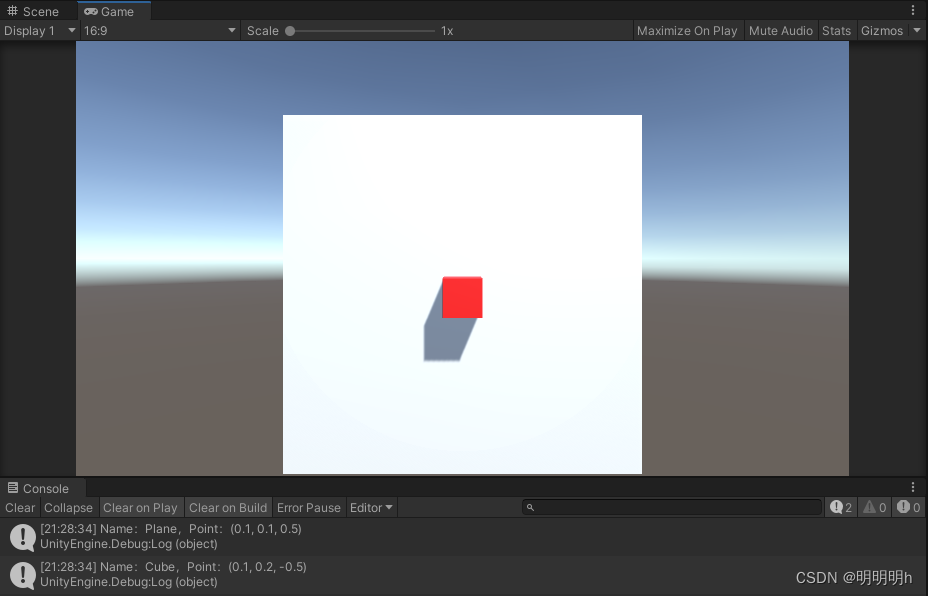Enable Maximize On Play

click(687, 30)
